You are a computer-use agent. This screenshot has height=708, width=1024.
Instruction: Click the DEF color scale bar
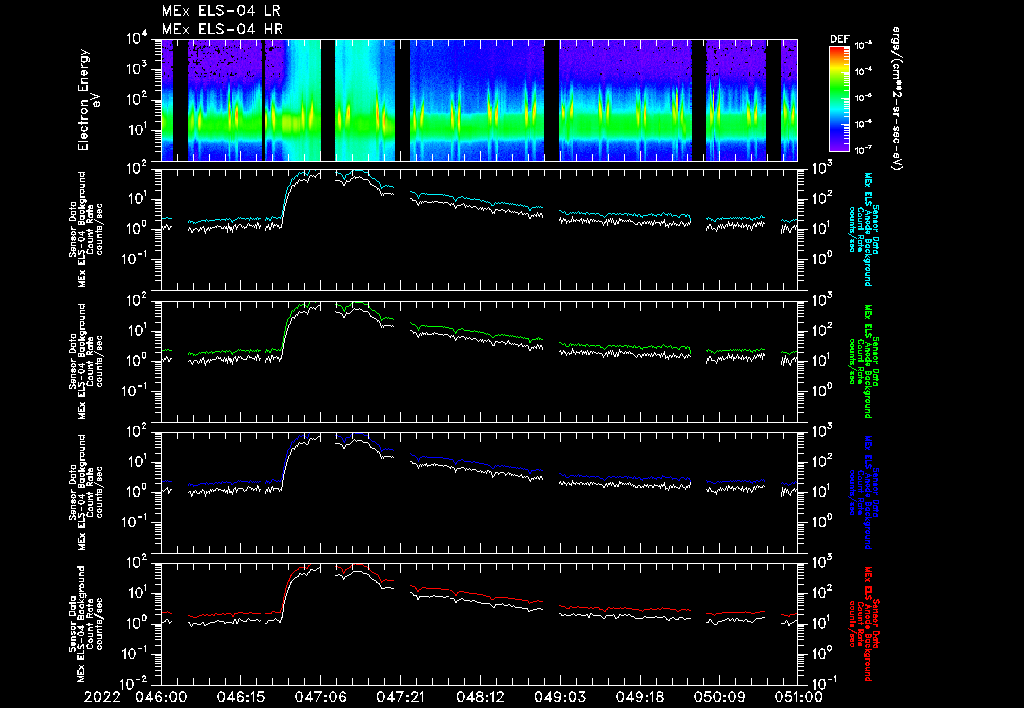[x=839, y=99]
